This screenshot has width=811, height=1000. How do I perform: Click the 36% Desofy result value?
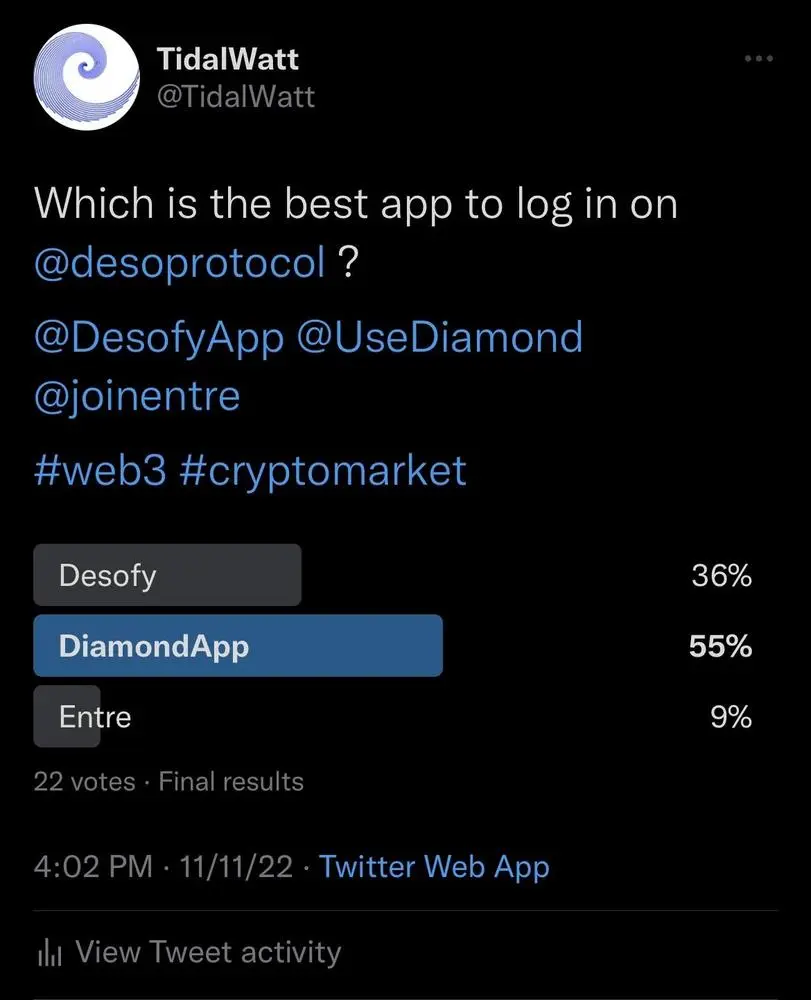(x=720, y=576)
